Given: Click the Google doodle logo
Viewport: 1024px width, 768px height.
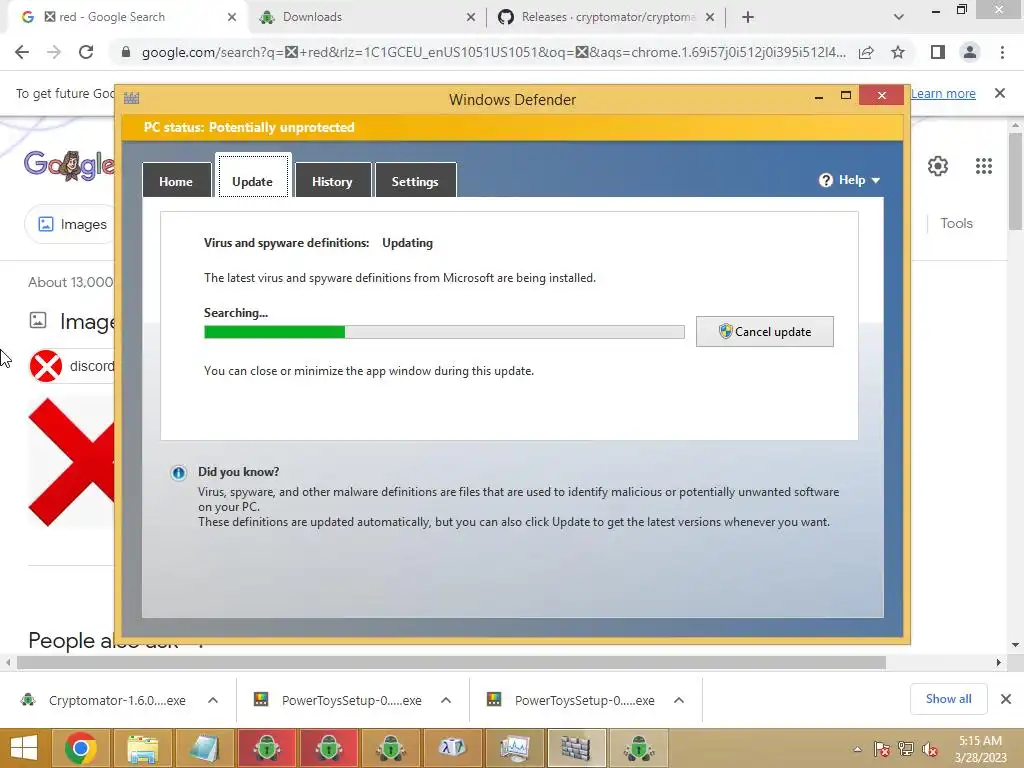Looking at the screenshot, I should (x=69, y=165).
